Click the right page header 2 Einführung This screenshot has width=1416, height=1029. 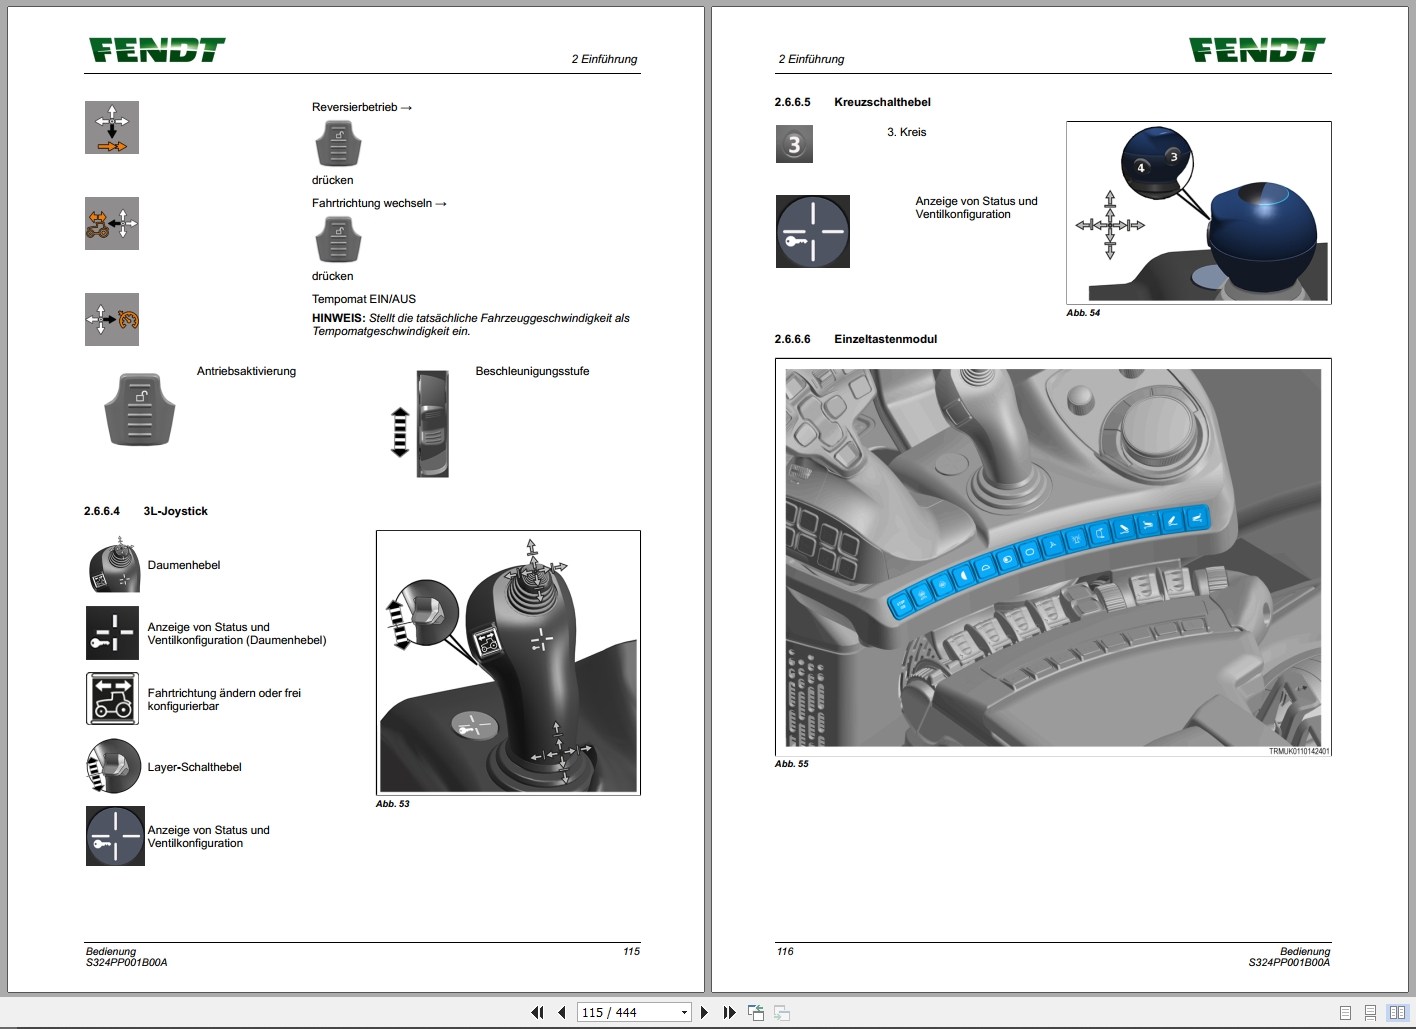point(811,59)
